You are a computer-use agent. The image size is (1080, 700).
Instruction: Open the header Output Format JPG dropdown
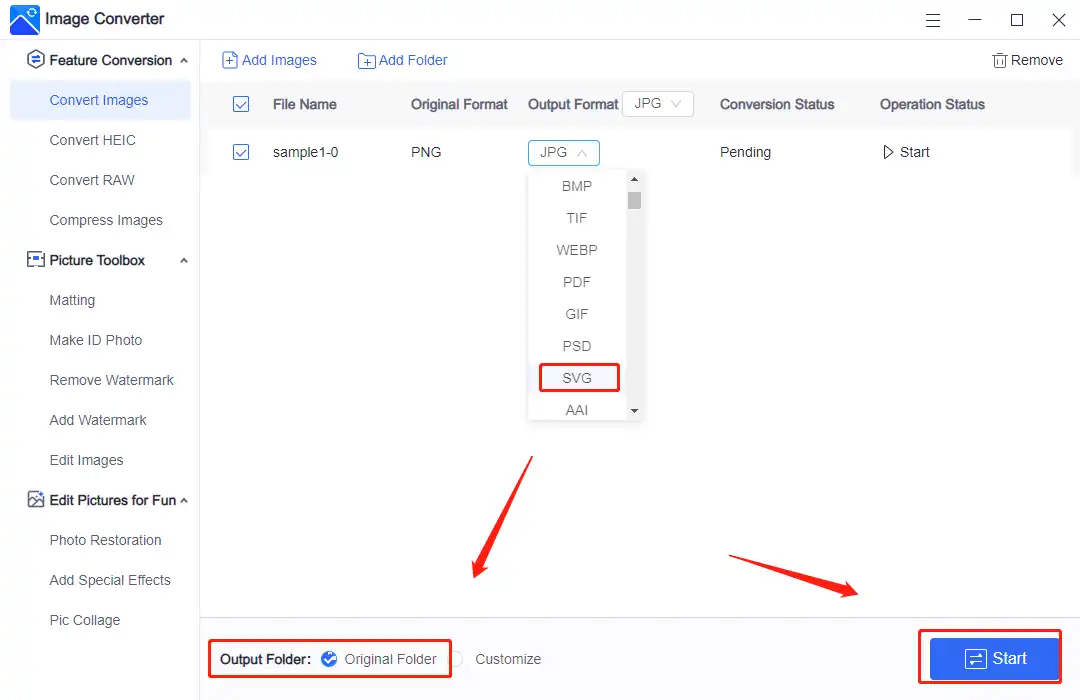(x=658, y=104)
